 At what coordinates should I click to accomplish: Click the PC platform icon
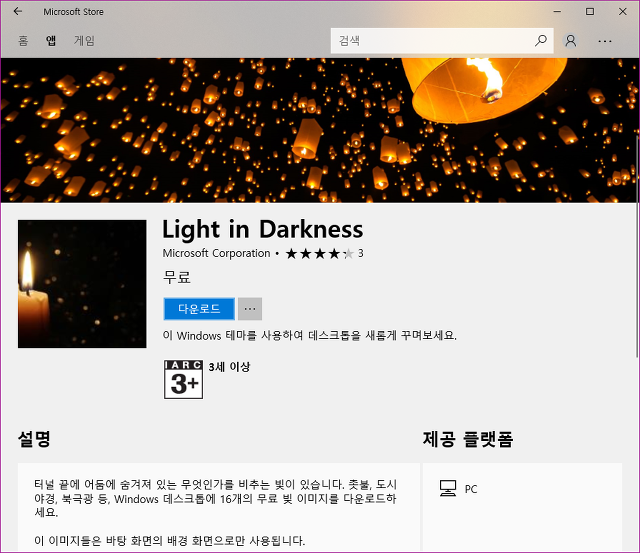[x=448, y=488]
